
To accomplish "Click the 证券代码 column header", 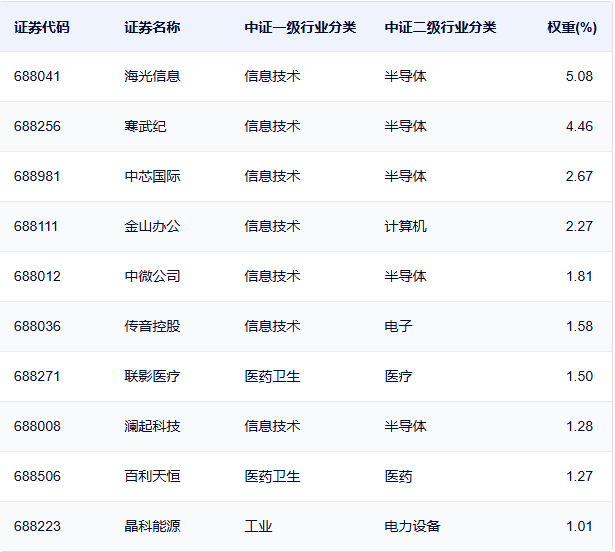I will [42, 27].
